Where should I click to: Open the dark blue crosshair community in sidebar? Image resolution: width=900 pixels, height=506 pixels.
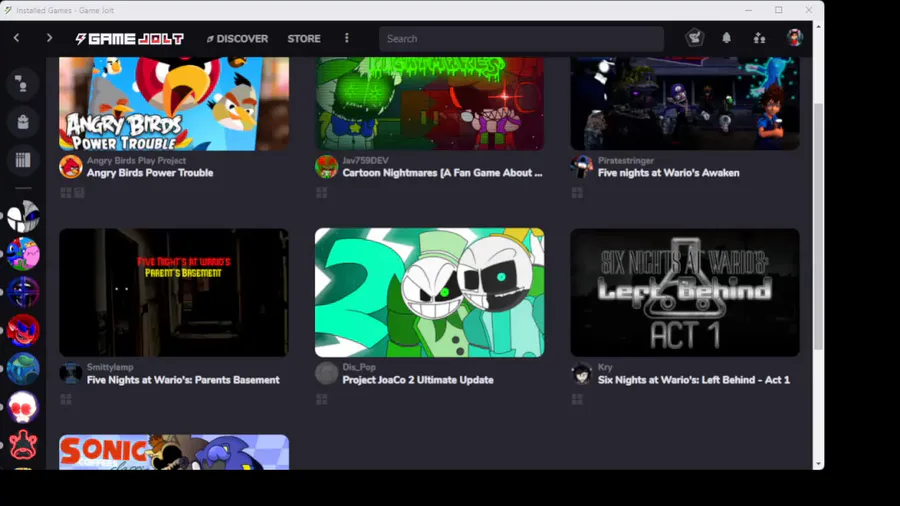tap(23, 292)
